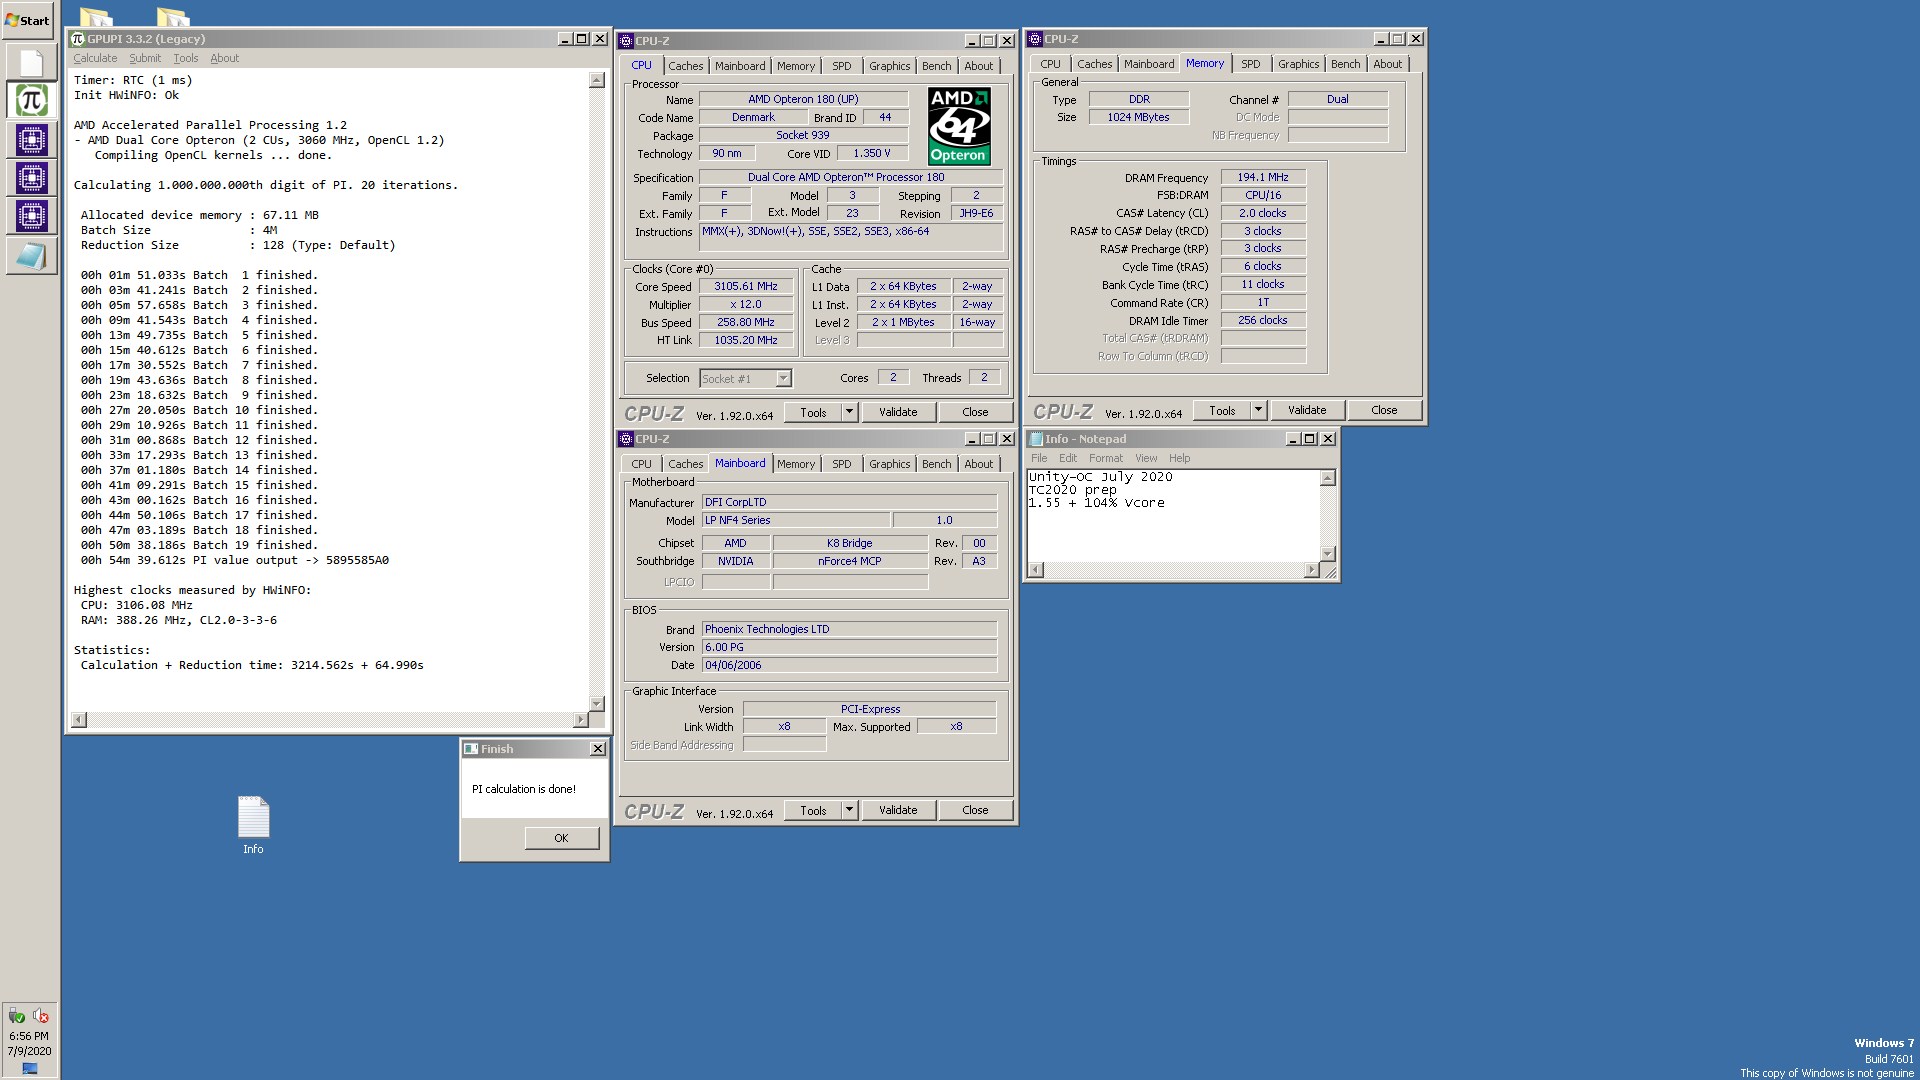Click BIOS date 04/06/2006 field

point(849,665)
